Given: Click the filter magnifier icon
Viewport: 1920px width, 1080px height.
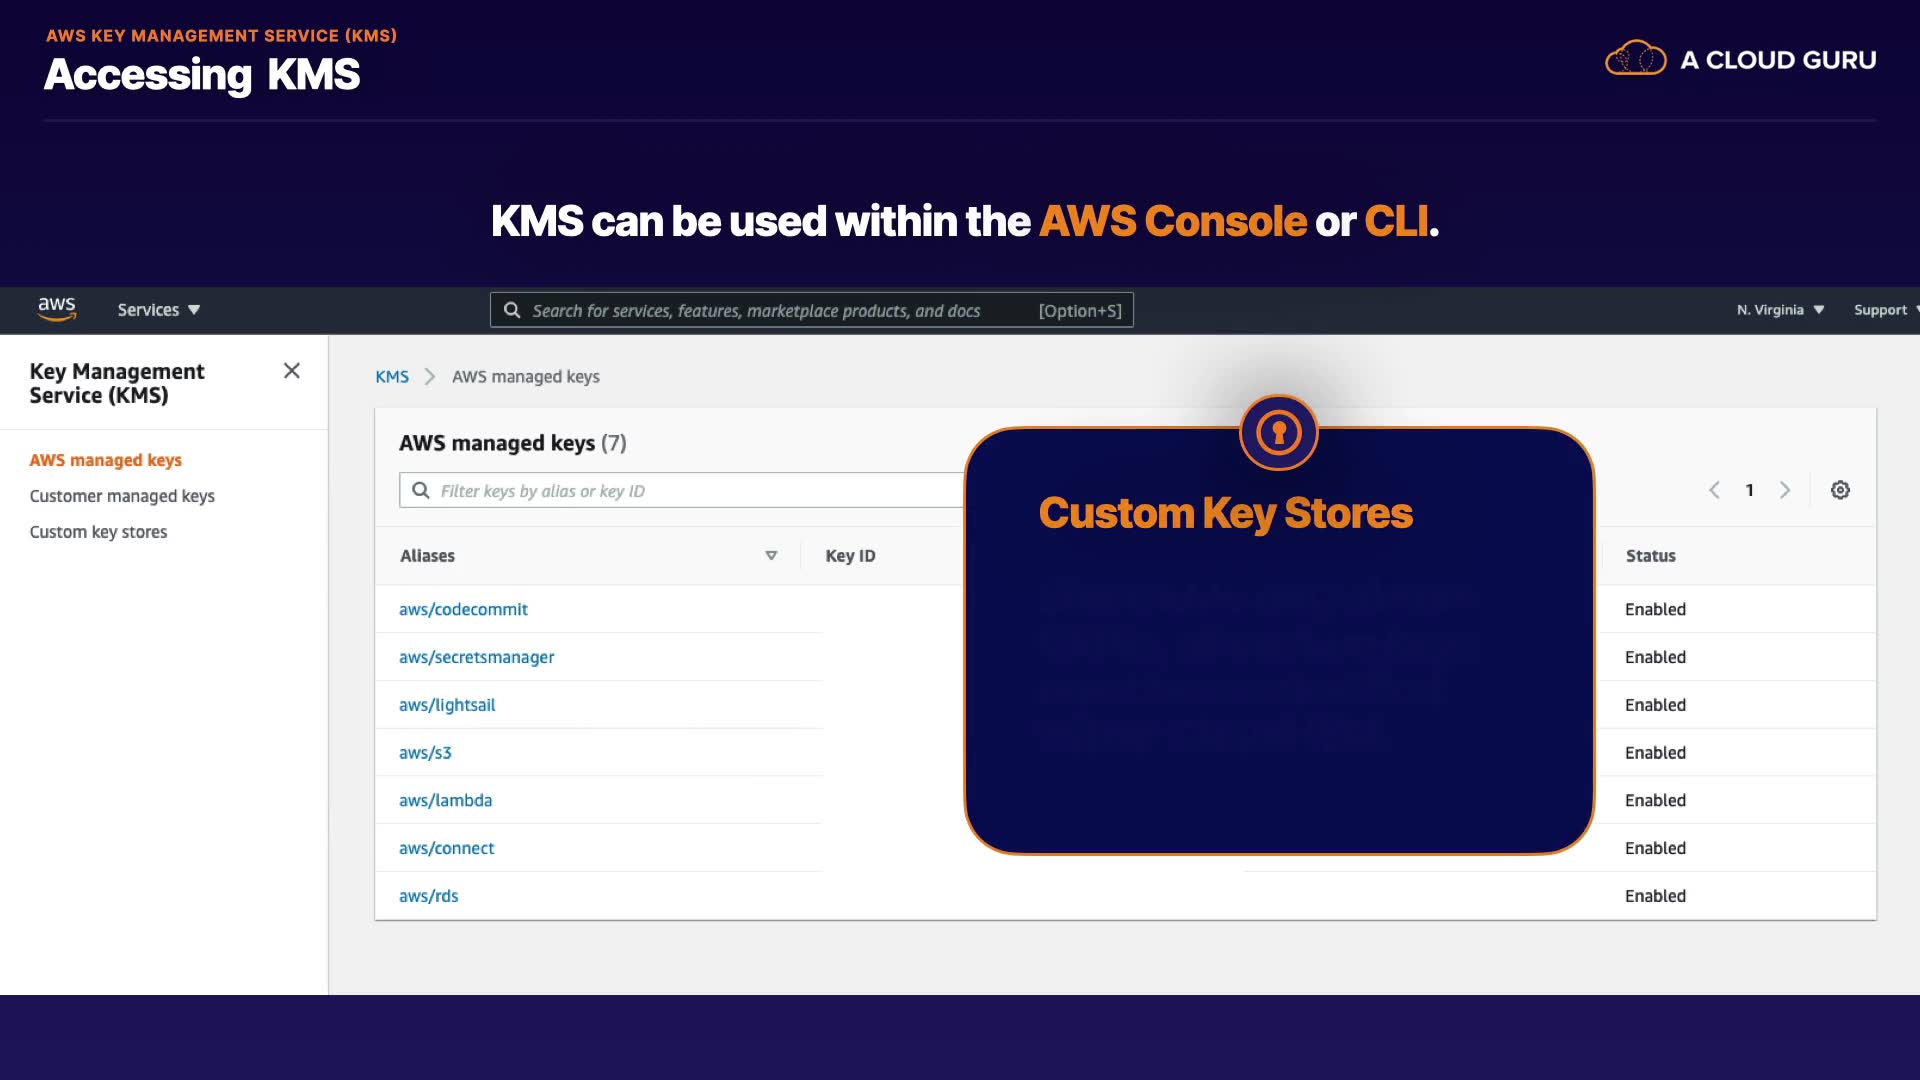Looking at the screenshot, I should [421, 491].
